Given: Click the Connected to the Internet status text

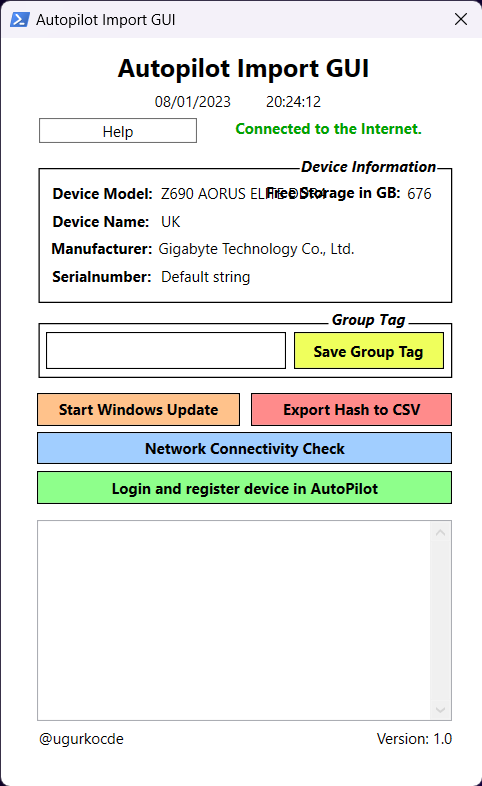Looking at the screenshot, I should (328, 129).
